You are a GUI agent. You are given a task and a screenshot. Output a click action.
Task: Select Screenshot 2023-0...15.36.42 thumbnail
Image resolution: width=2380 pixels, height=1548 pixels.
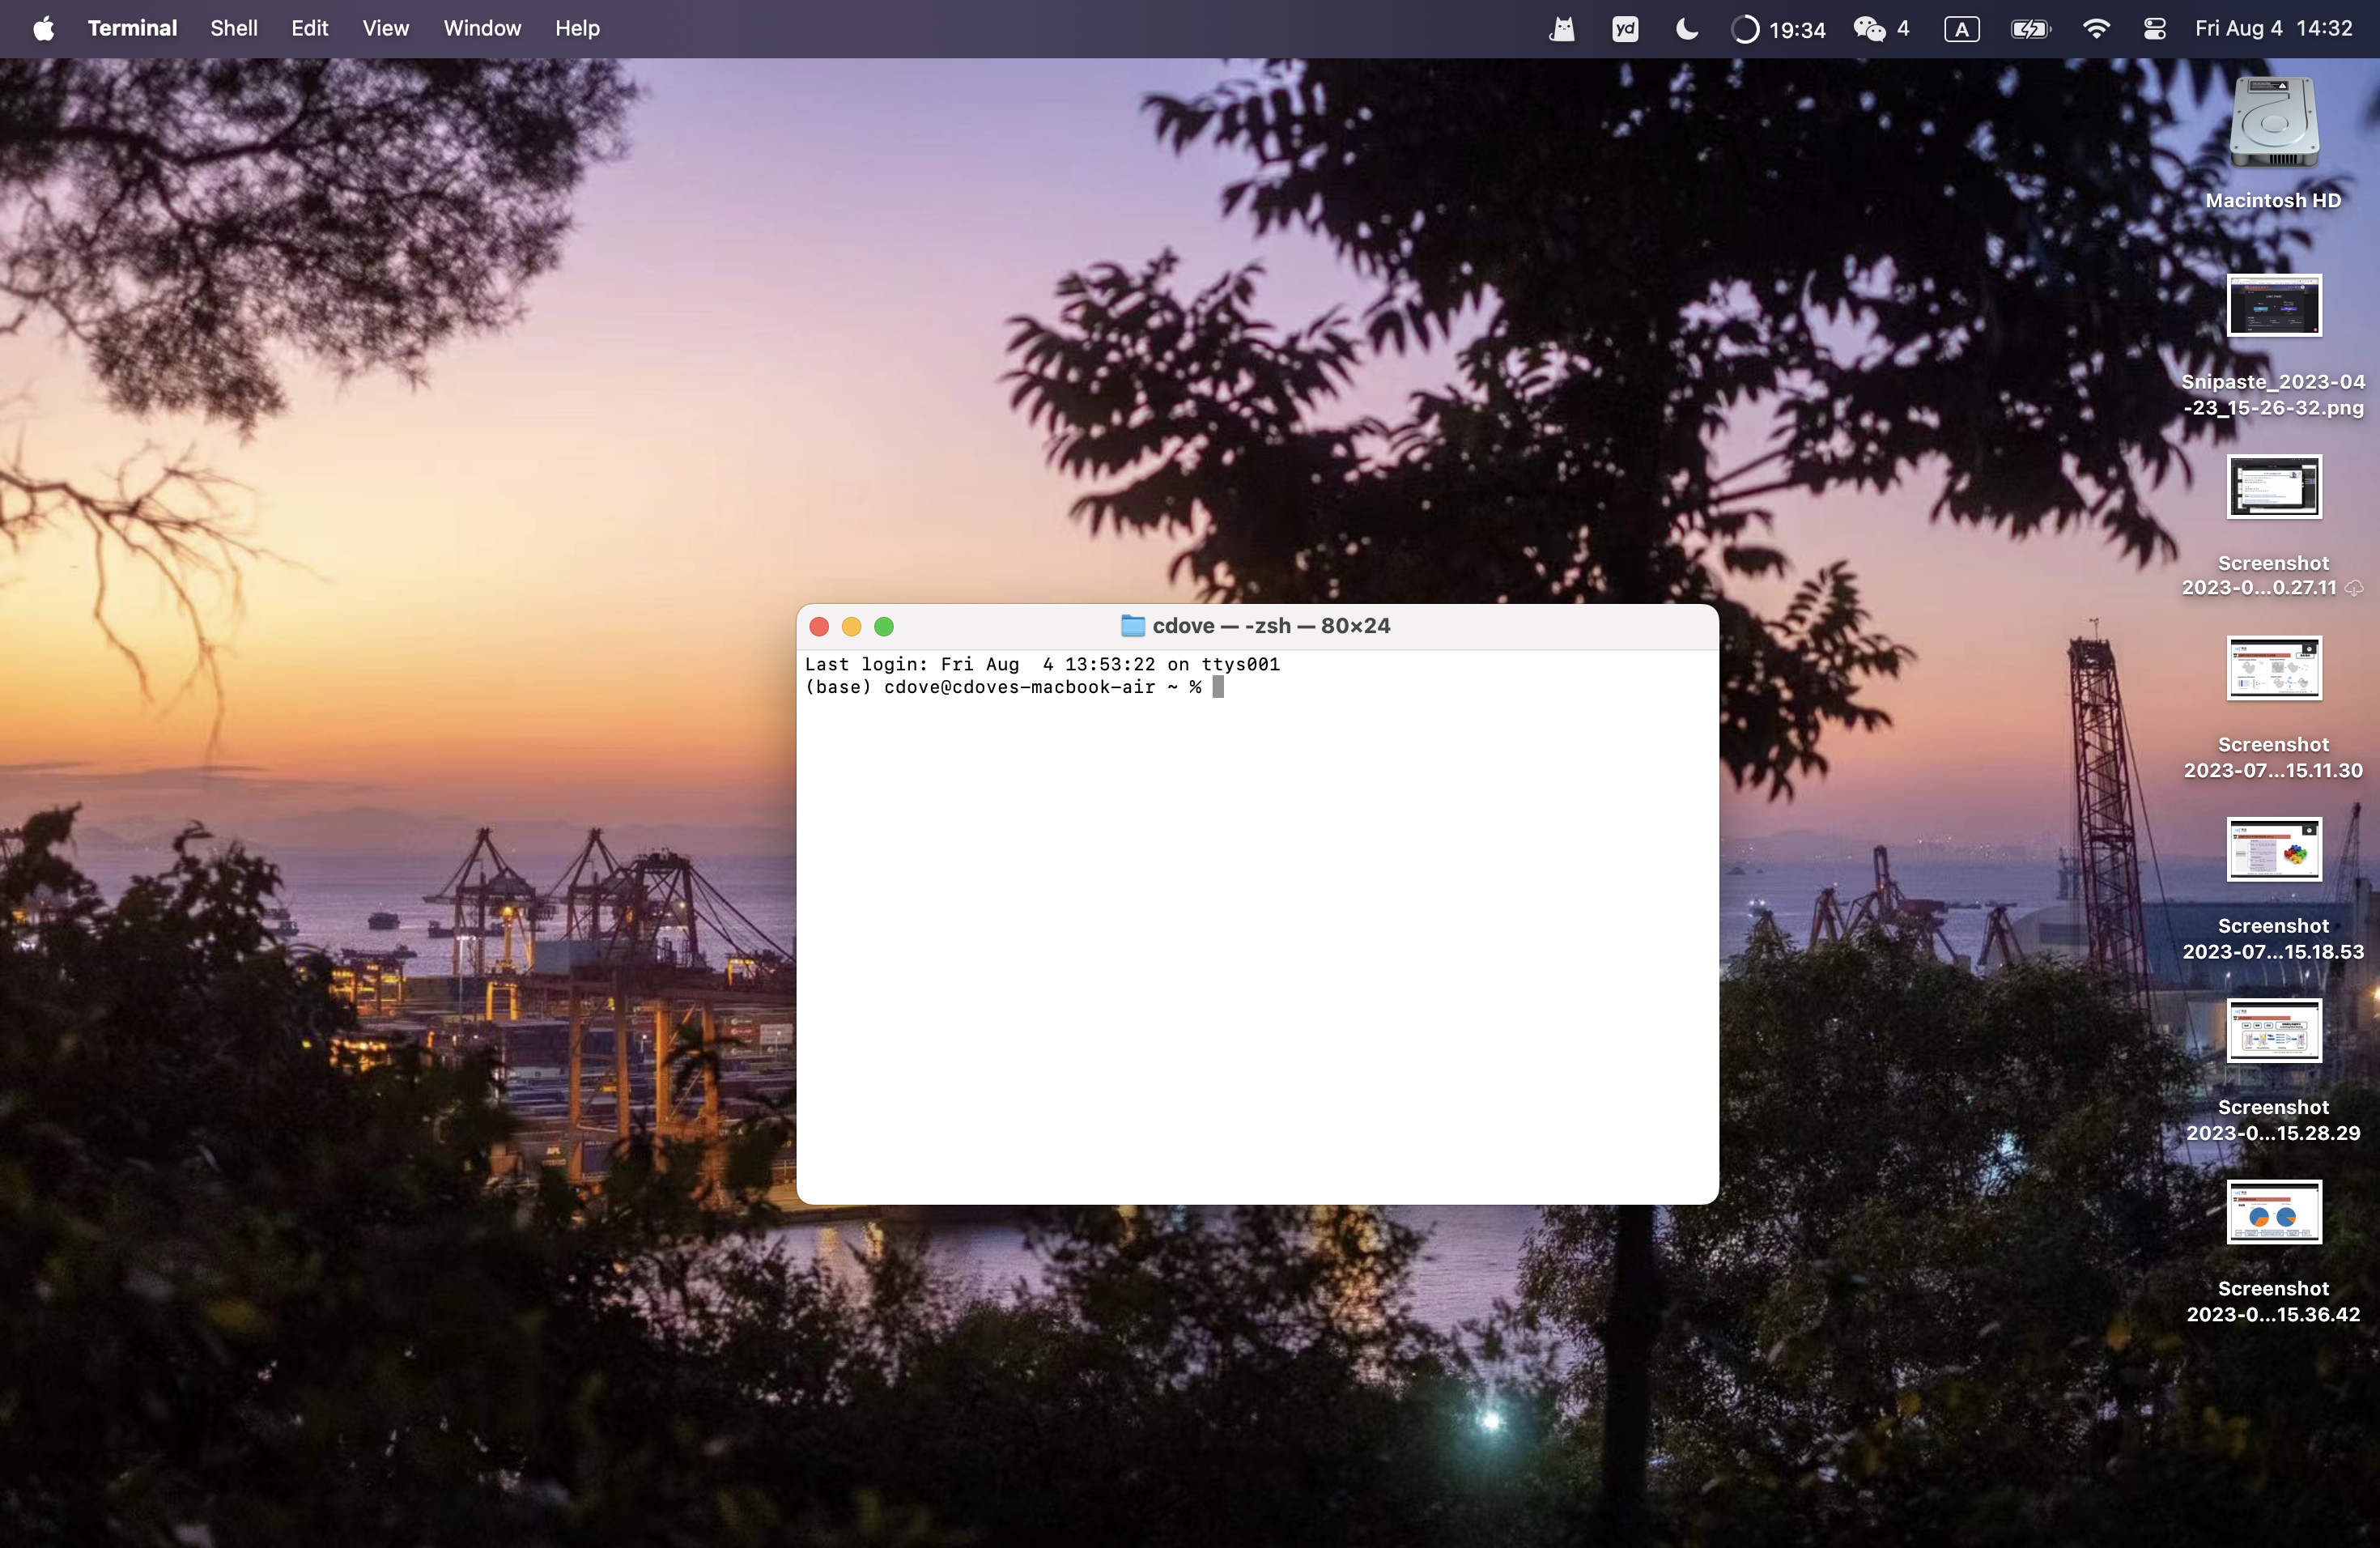pyautogui.click(x=2274, y=1212)
